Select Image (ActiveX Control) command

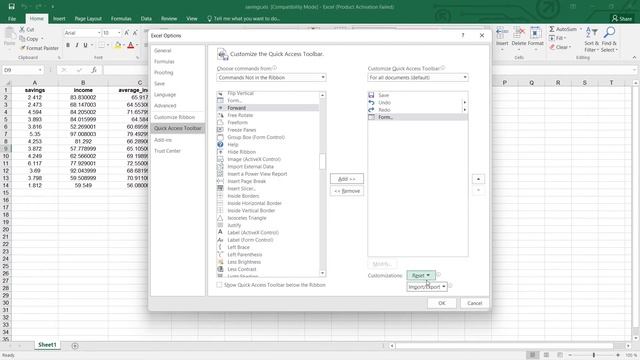pyautogui.click(x=268, y=159)
